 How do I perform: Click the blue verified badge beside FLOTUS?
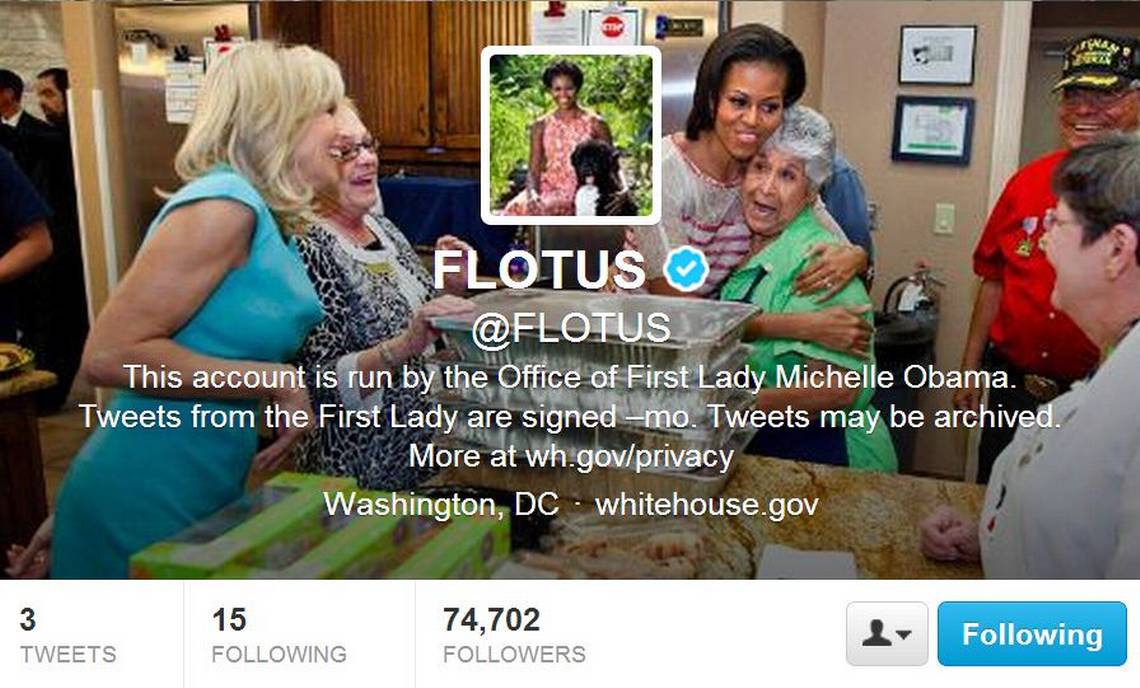(x=686, y=268)
